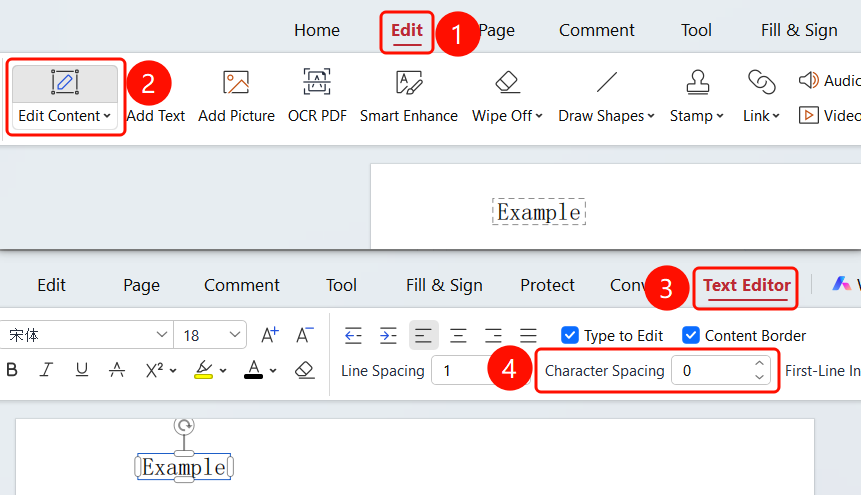Open the top Edit tab
Screen dimensions: 861x495
coord(407,30)
